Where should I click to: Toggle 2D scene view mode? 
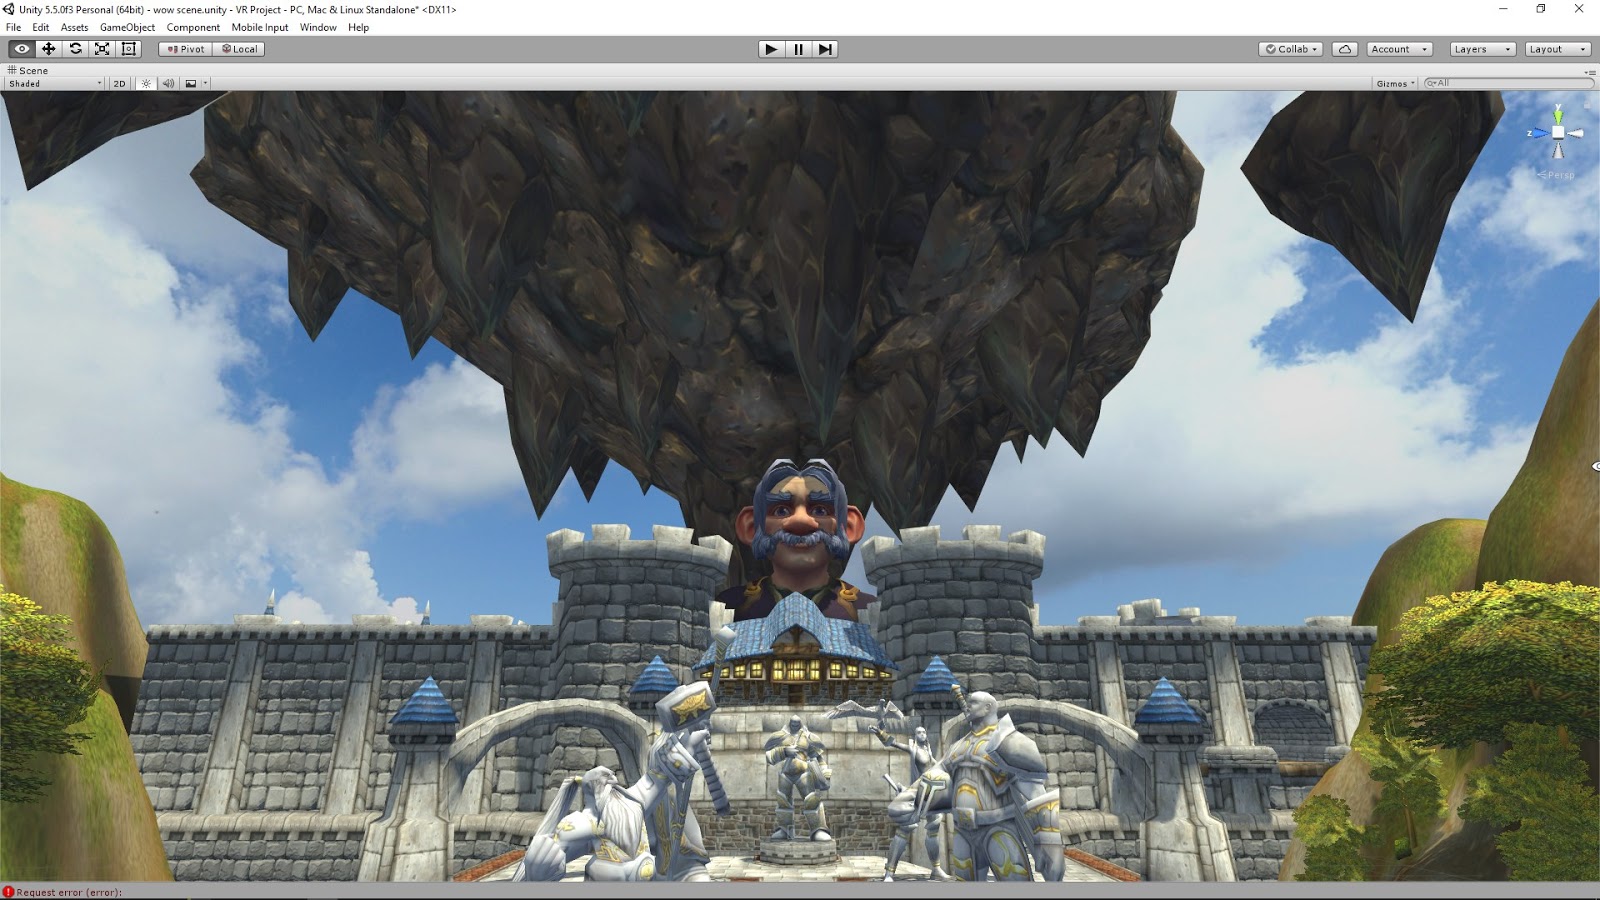coord(120,84)
